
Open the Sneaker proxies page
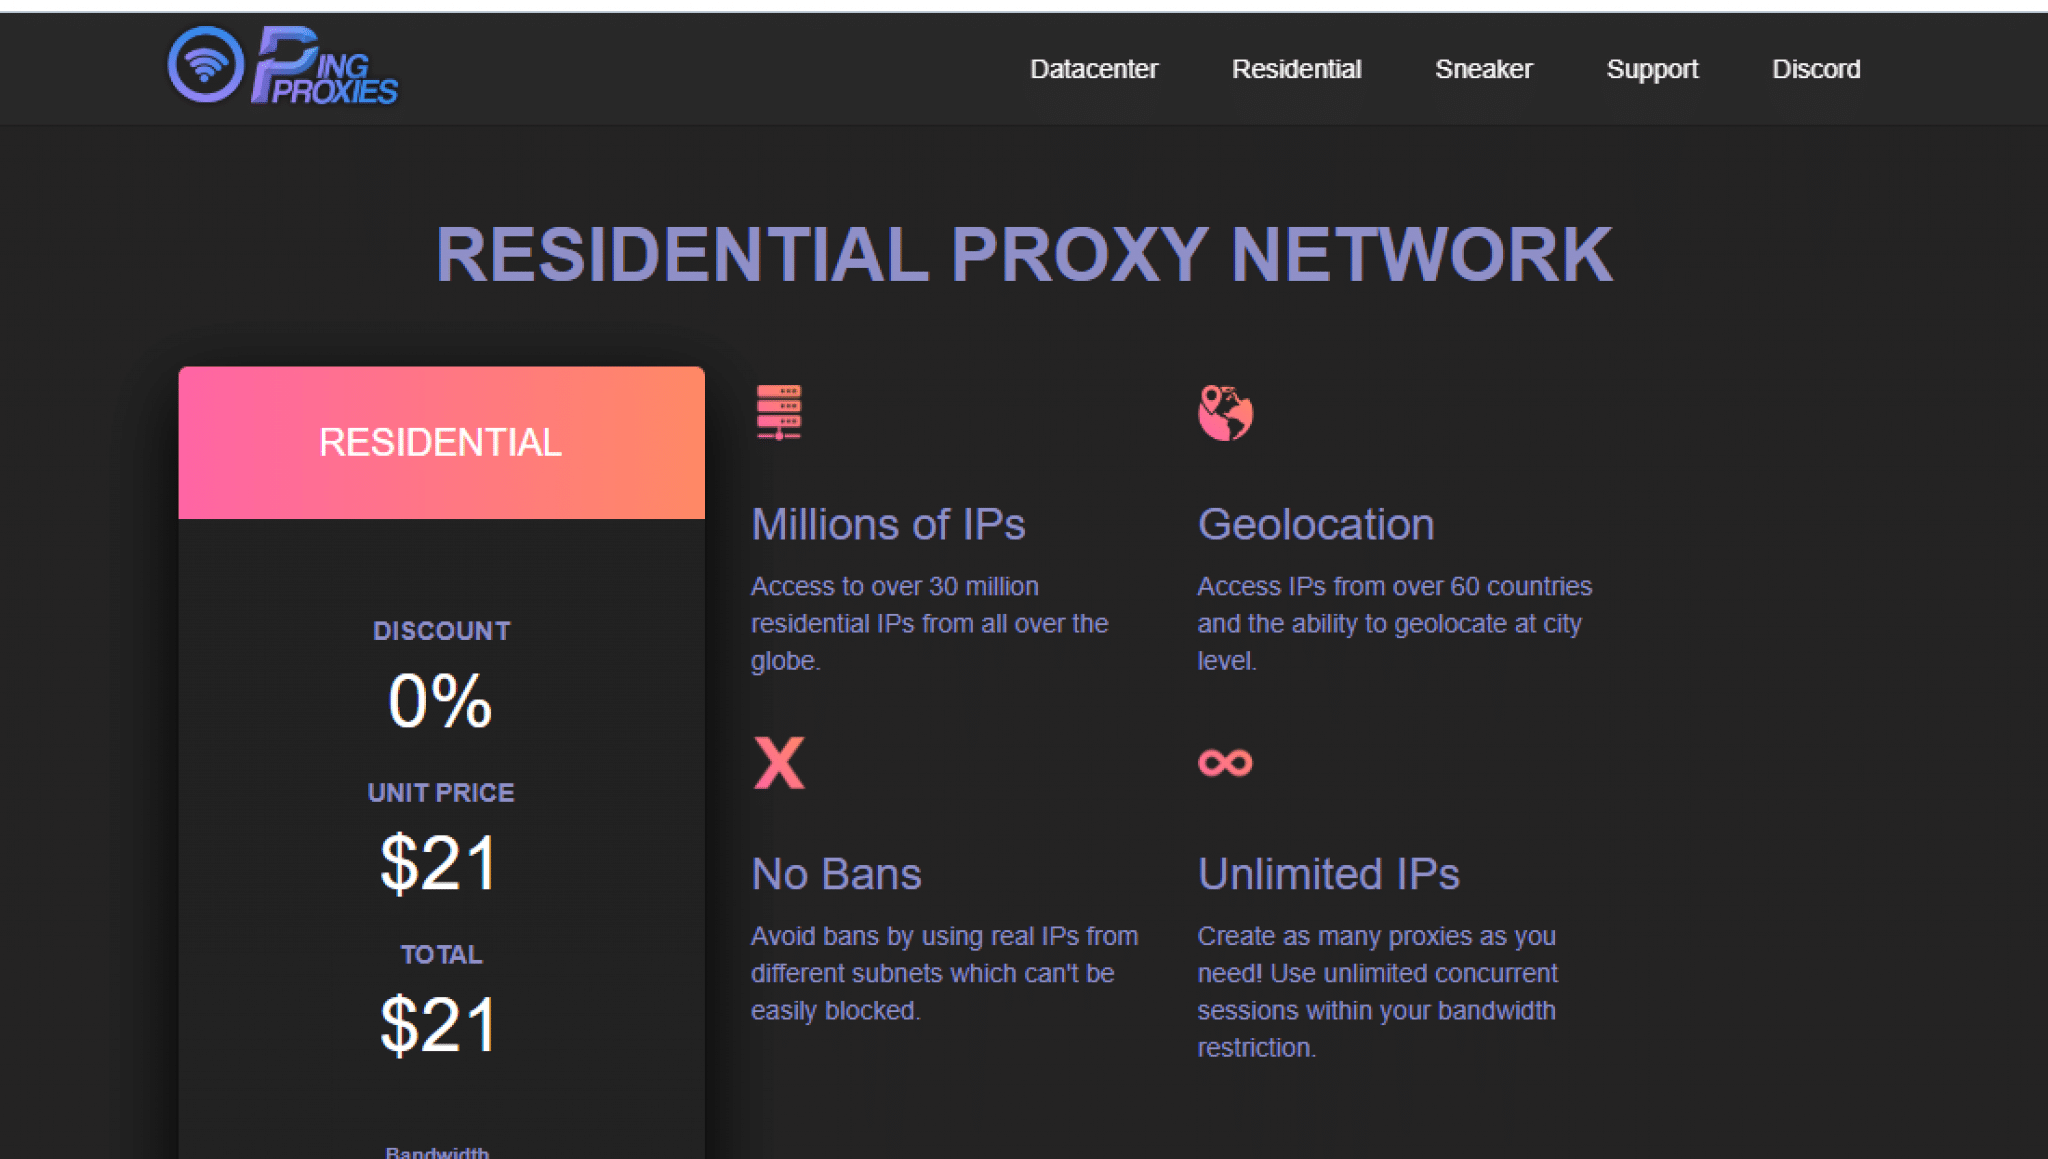1483,69
